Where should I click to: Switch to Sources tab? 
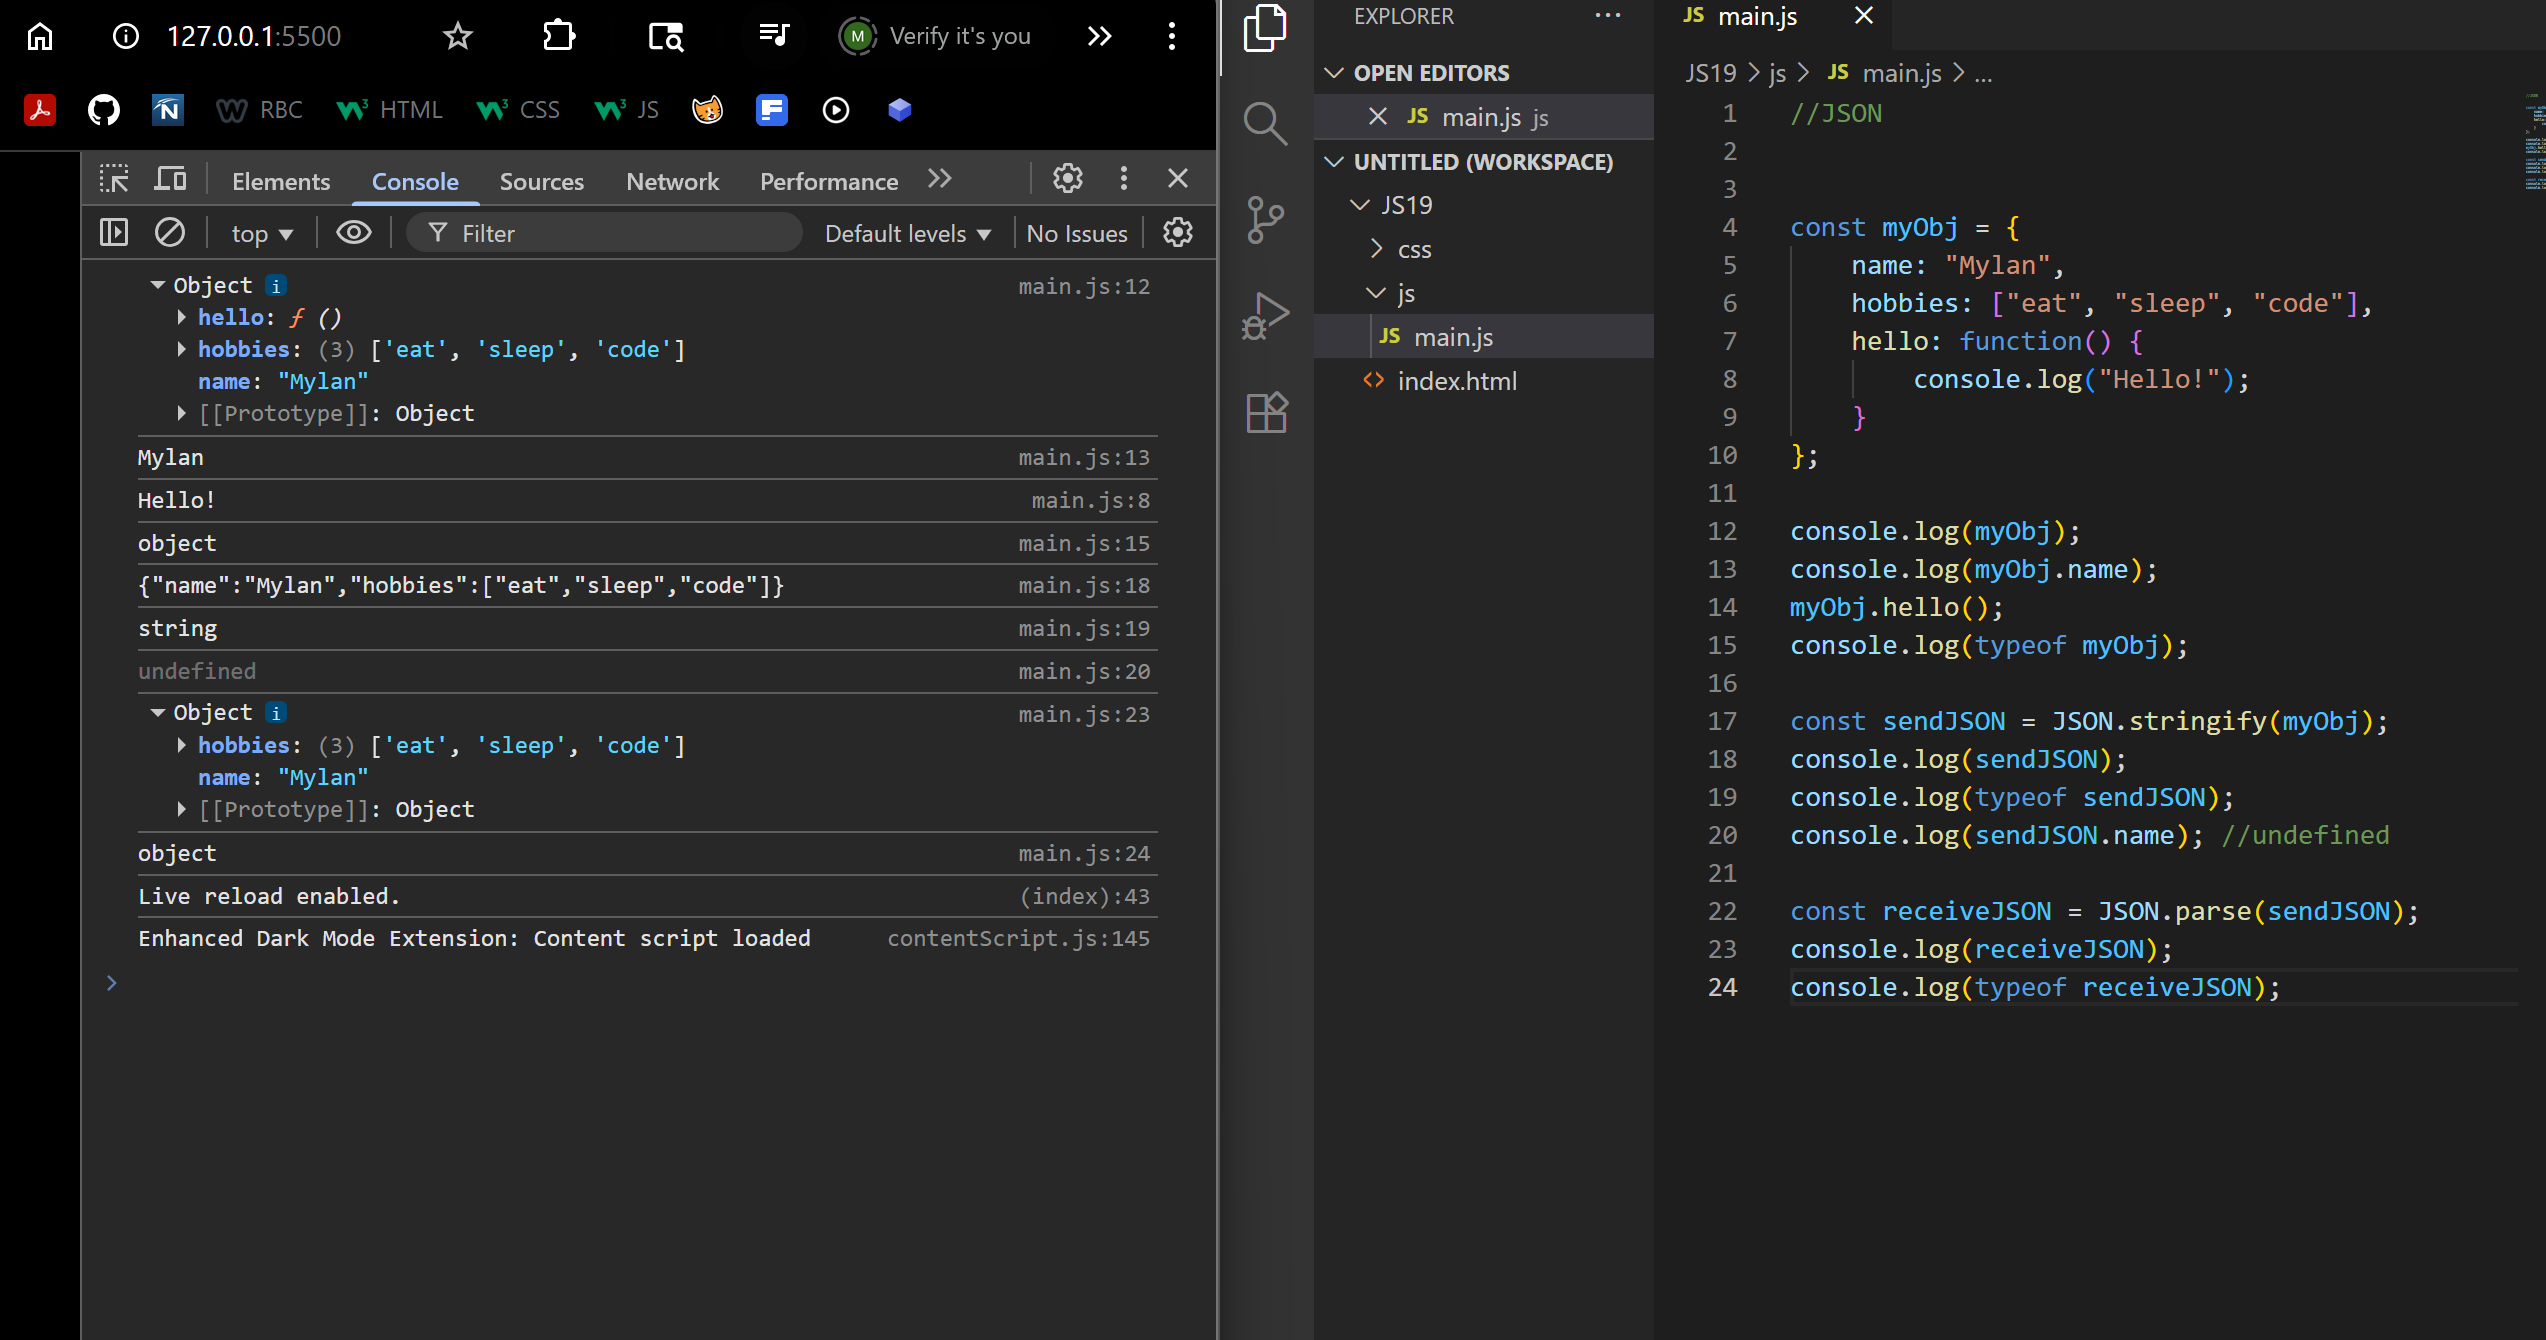click(x=541, y=181)
